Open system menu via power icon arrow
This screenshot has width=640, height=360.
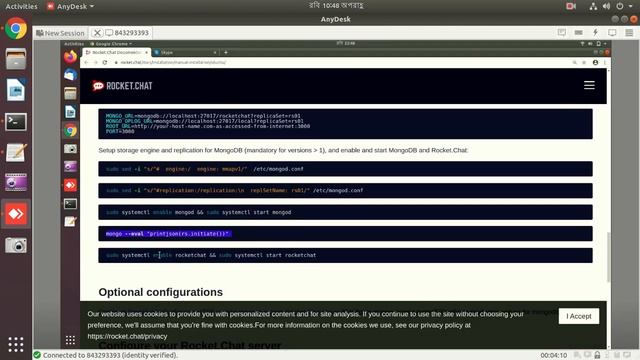pyautogui.click(x=624, y=6)
